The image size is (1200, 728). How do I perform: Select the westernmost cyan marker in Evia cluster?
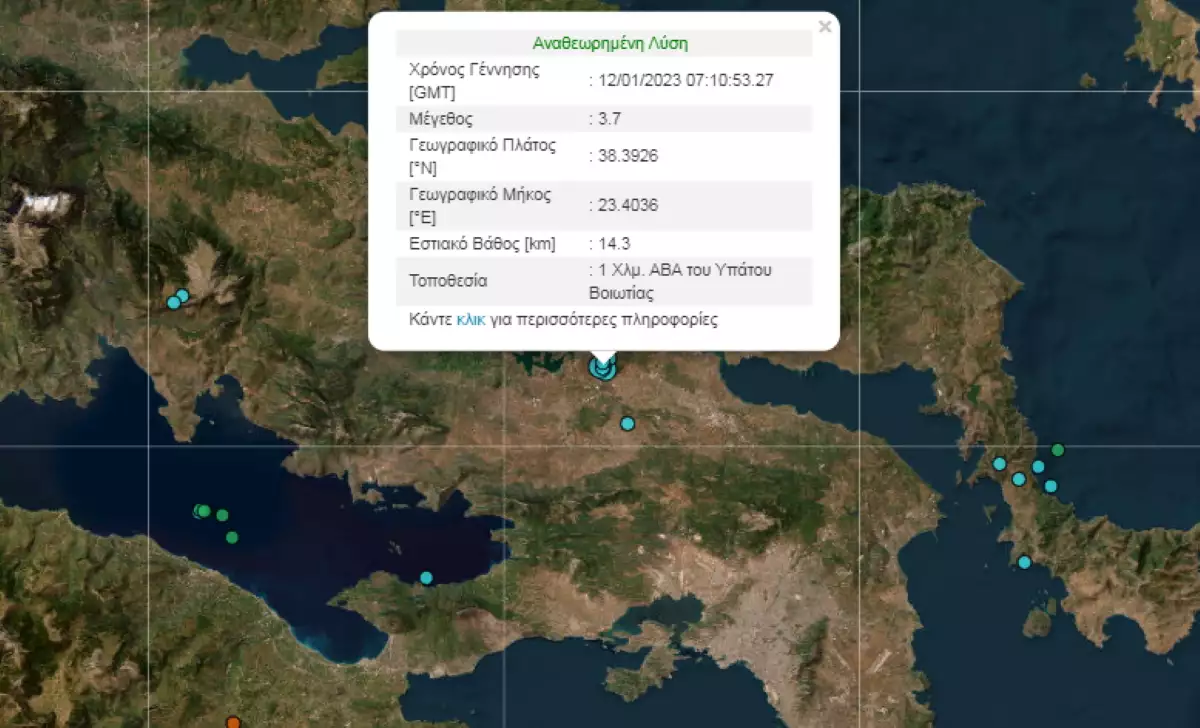point(998,463)
